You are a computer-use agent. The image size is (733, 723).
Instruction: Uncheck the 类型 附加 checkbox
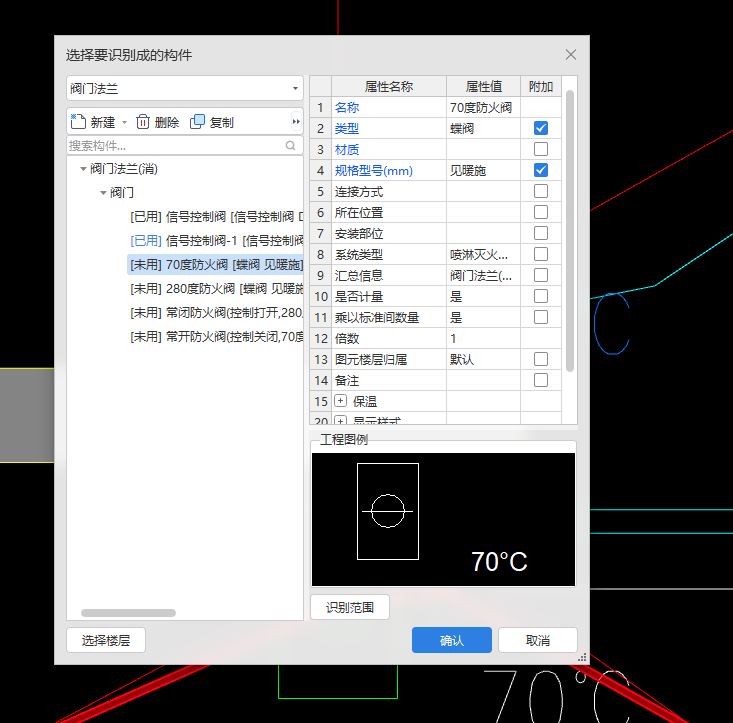(541, 128)
